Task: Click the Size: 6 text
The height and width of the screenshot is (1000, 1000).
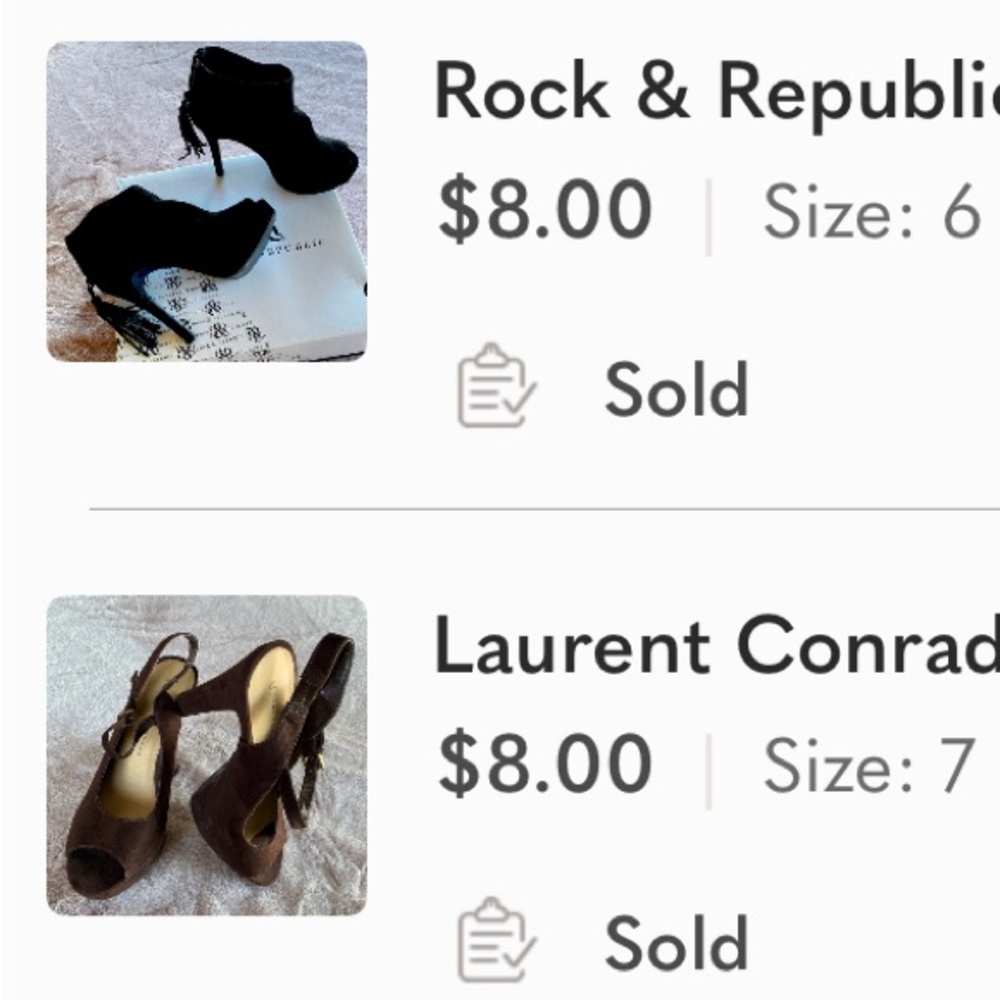Action: click(871, 211)
